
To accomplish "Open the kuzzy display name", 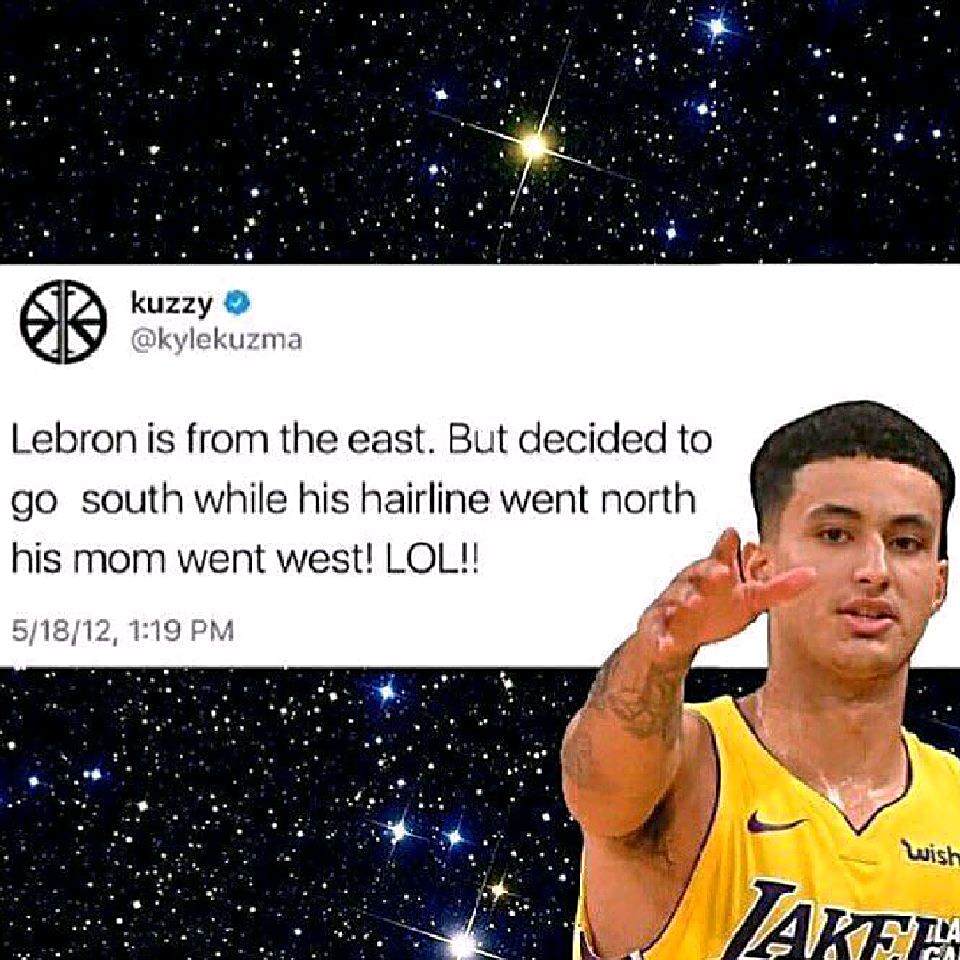I will coord(171,303).
